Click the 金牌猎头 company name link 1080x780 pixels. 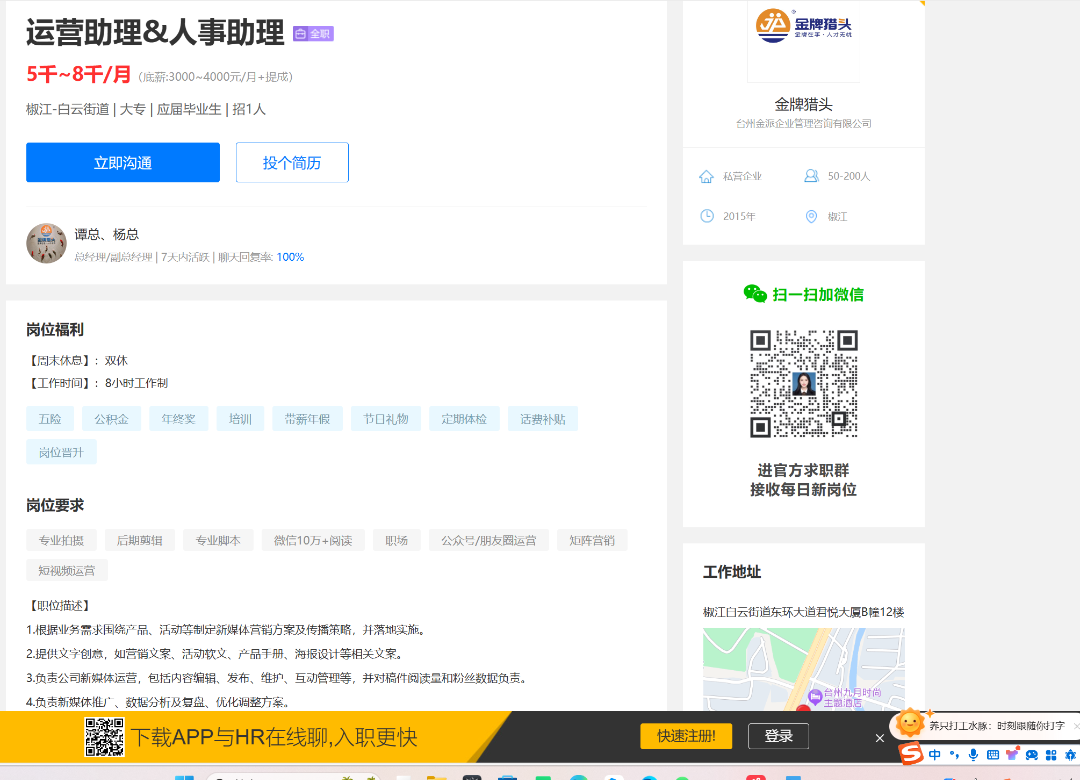tap(803, 104)
